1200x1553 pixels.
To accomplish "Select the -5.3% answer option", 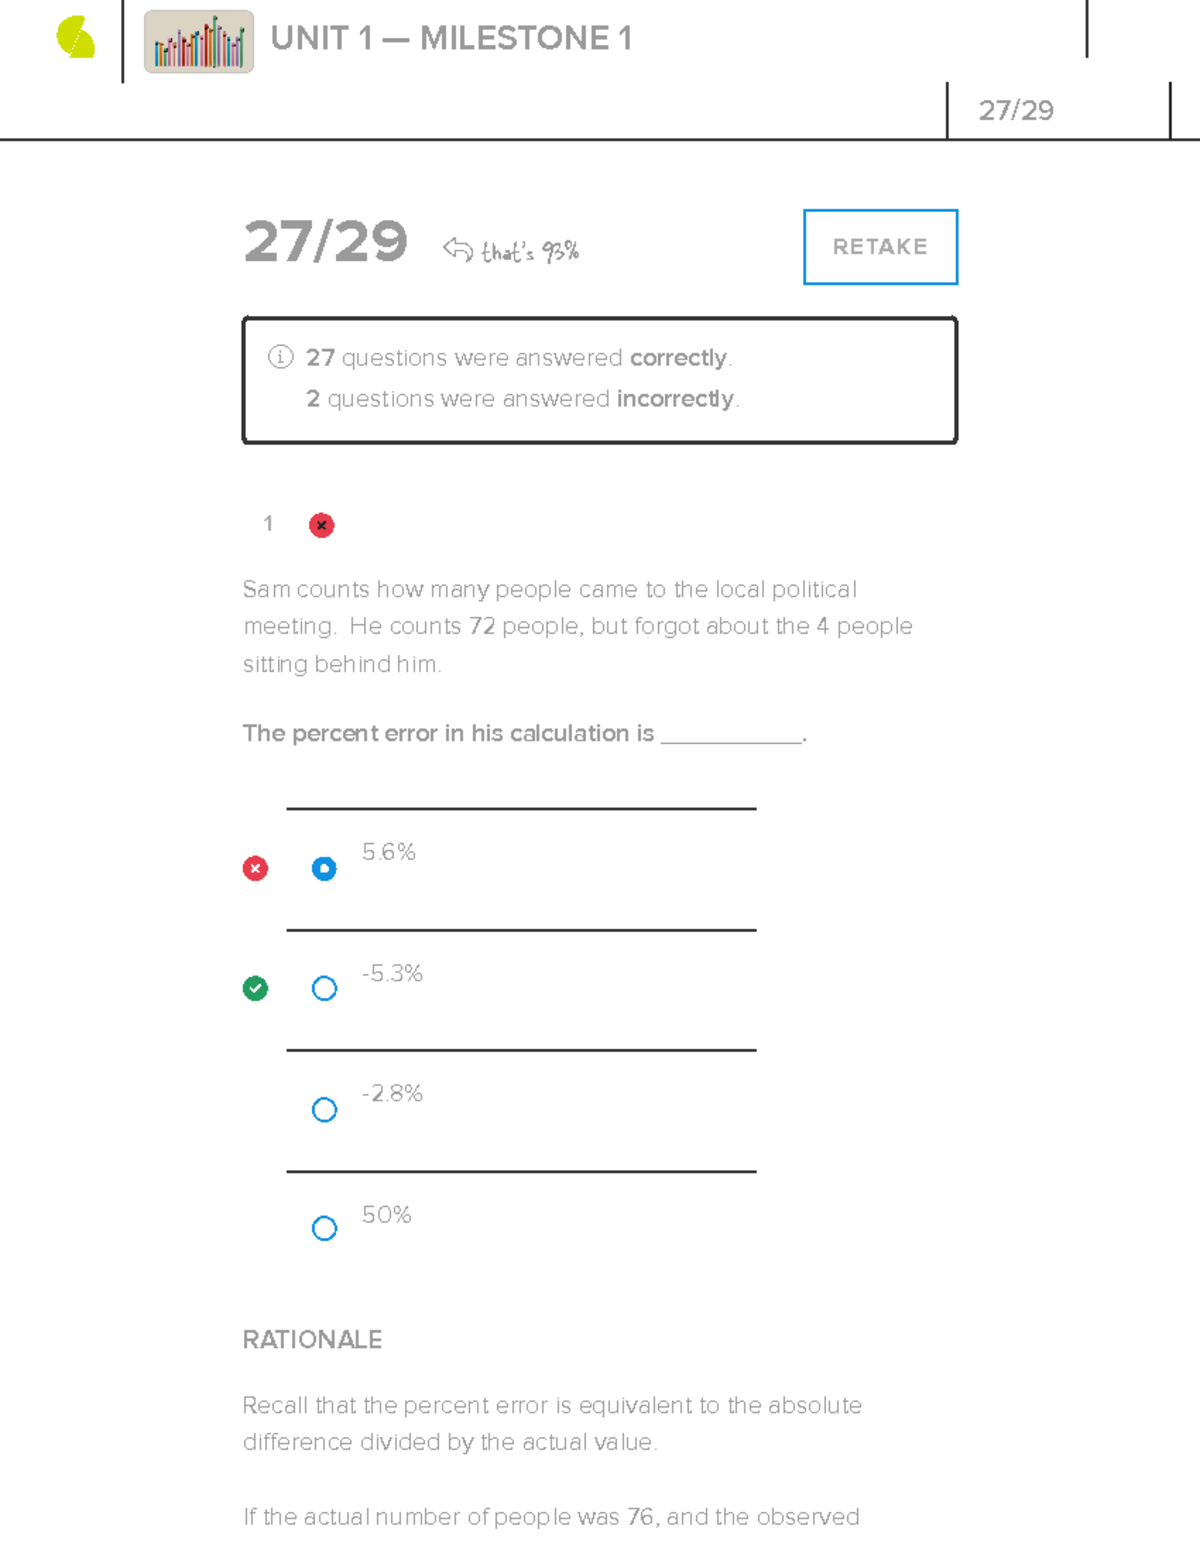I will tap(324, 988).
